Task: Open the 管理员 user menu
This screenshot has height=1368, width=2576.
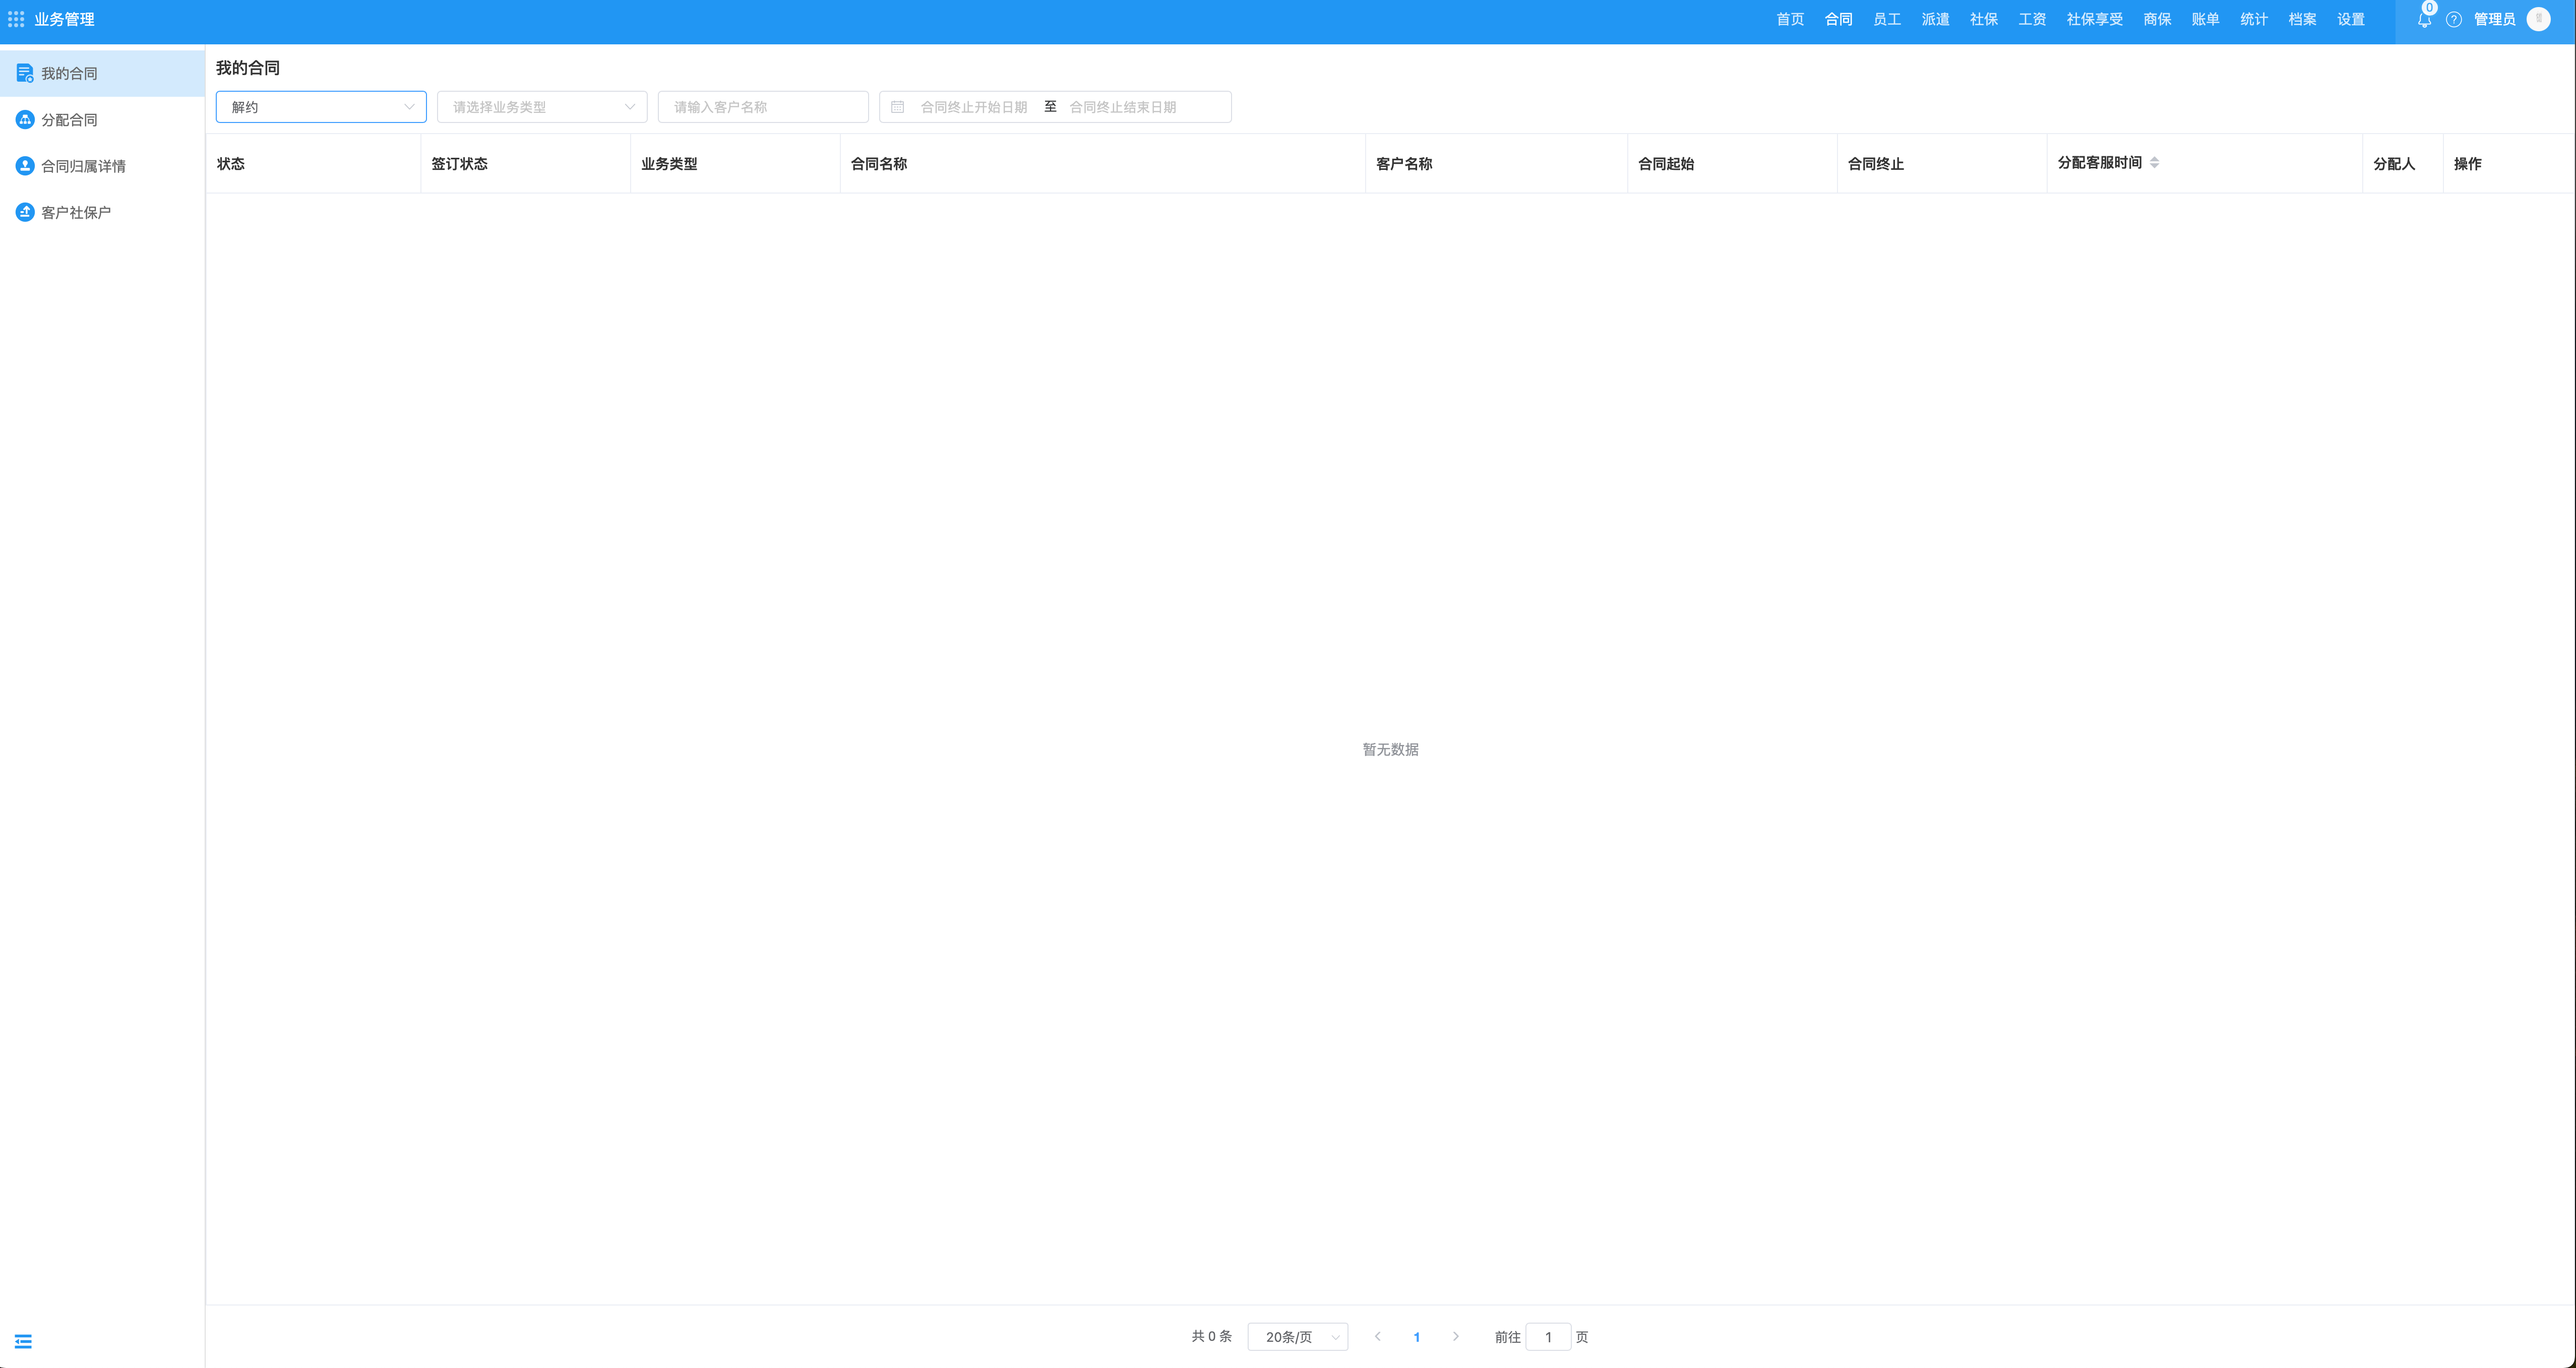Action: (x=2494, y=19)
